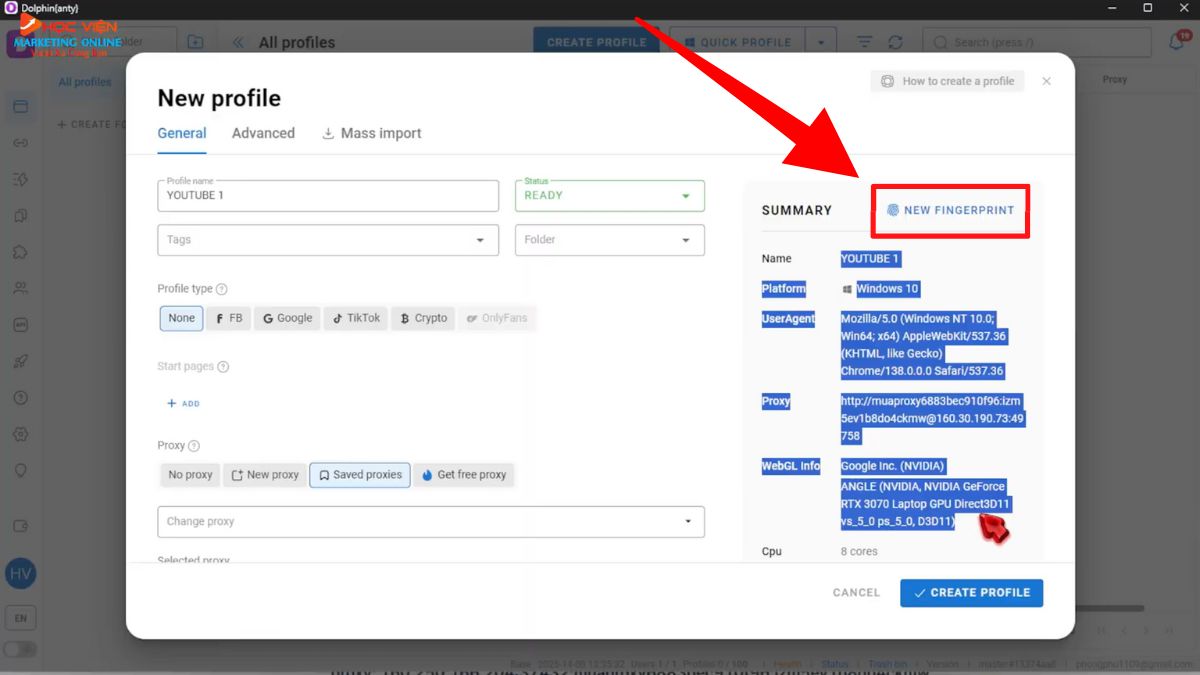Select the TikTok profile type

click(x=356, y=318)
